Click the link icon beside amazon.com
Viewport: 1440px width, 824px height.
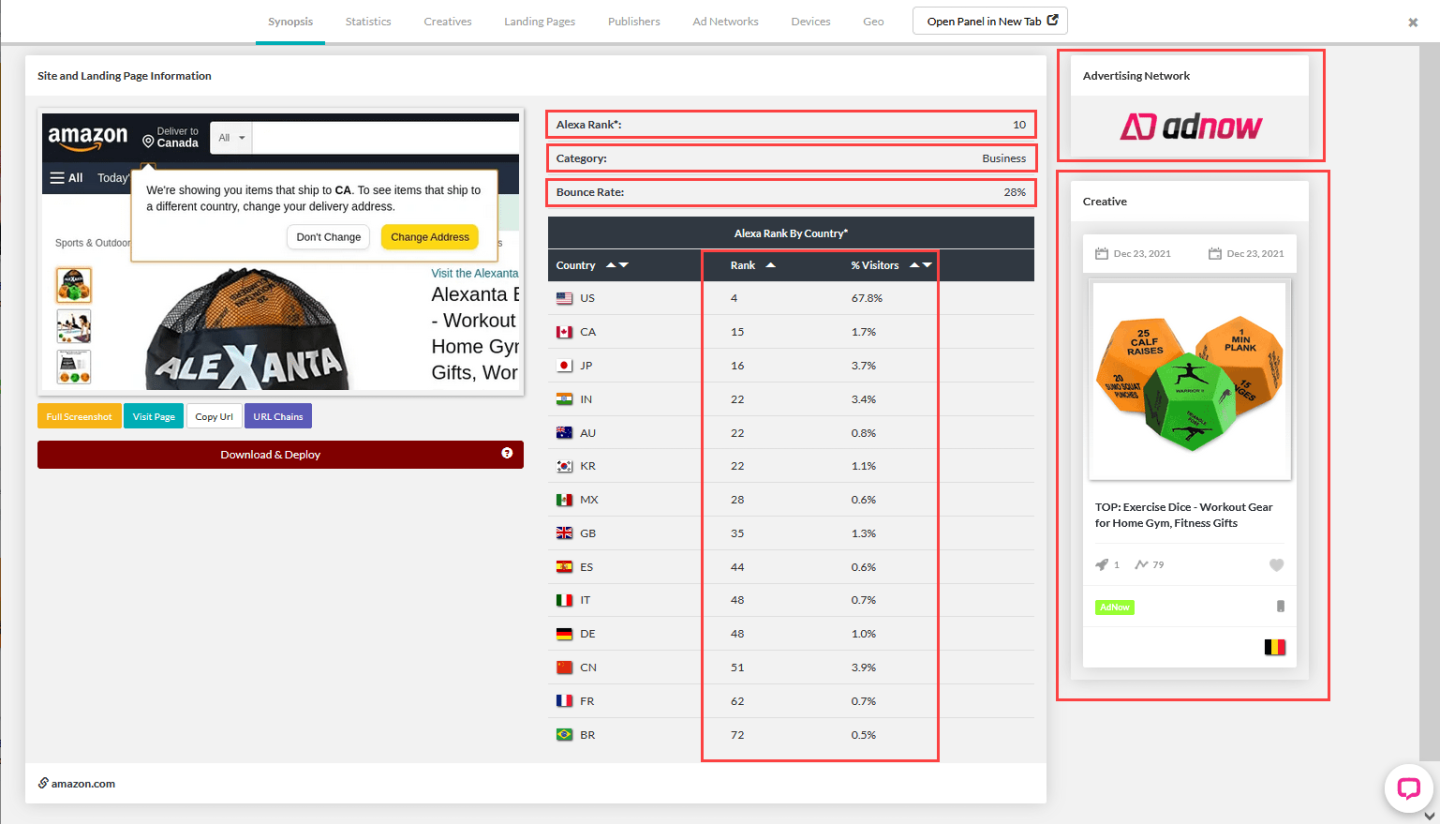tap(44, 783)
